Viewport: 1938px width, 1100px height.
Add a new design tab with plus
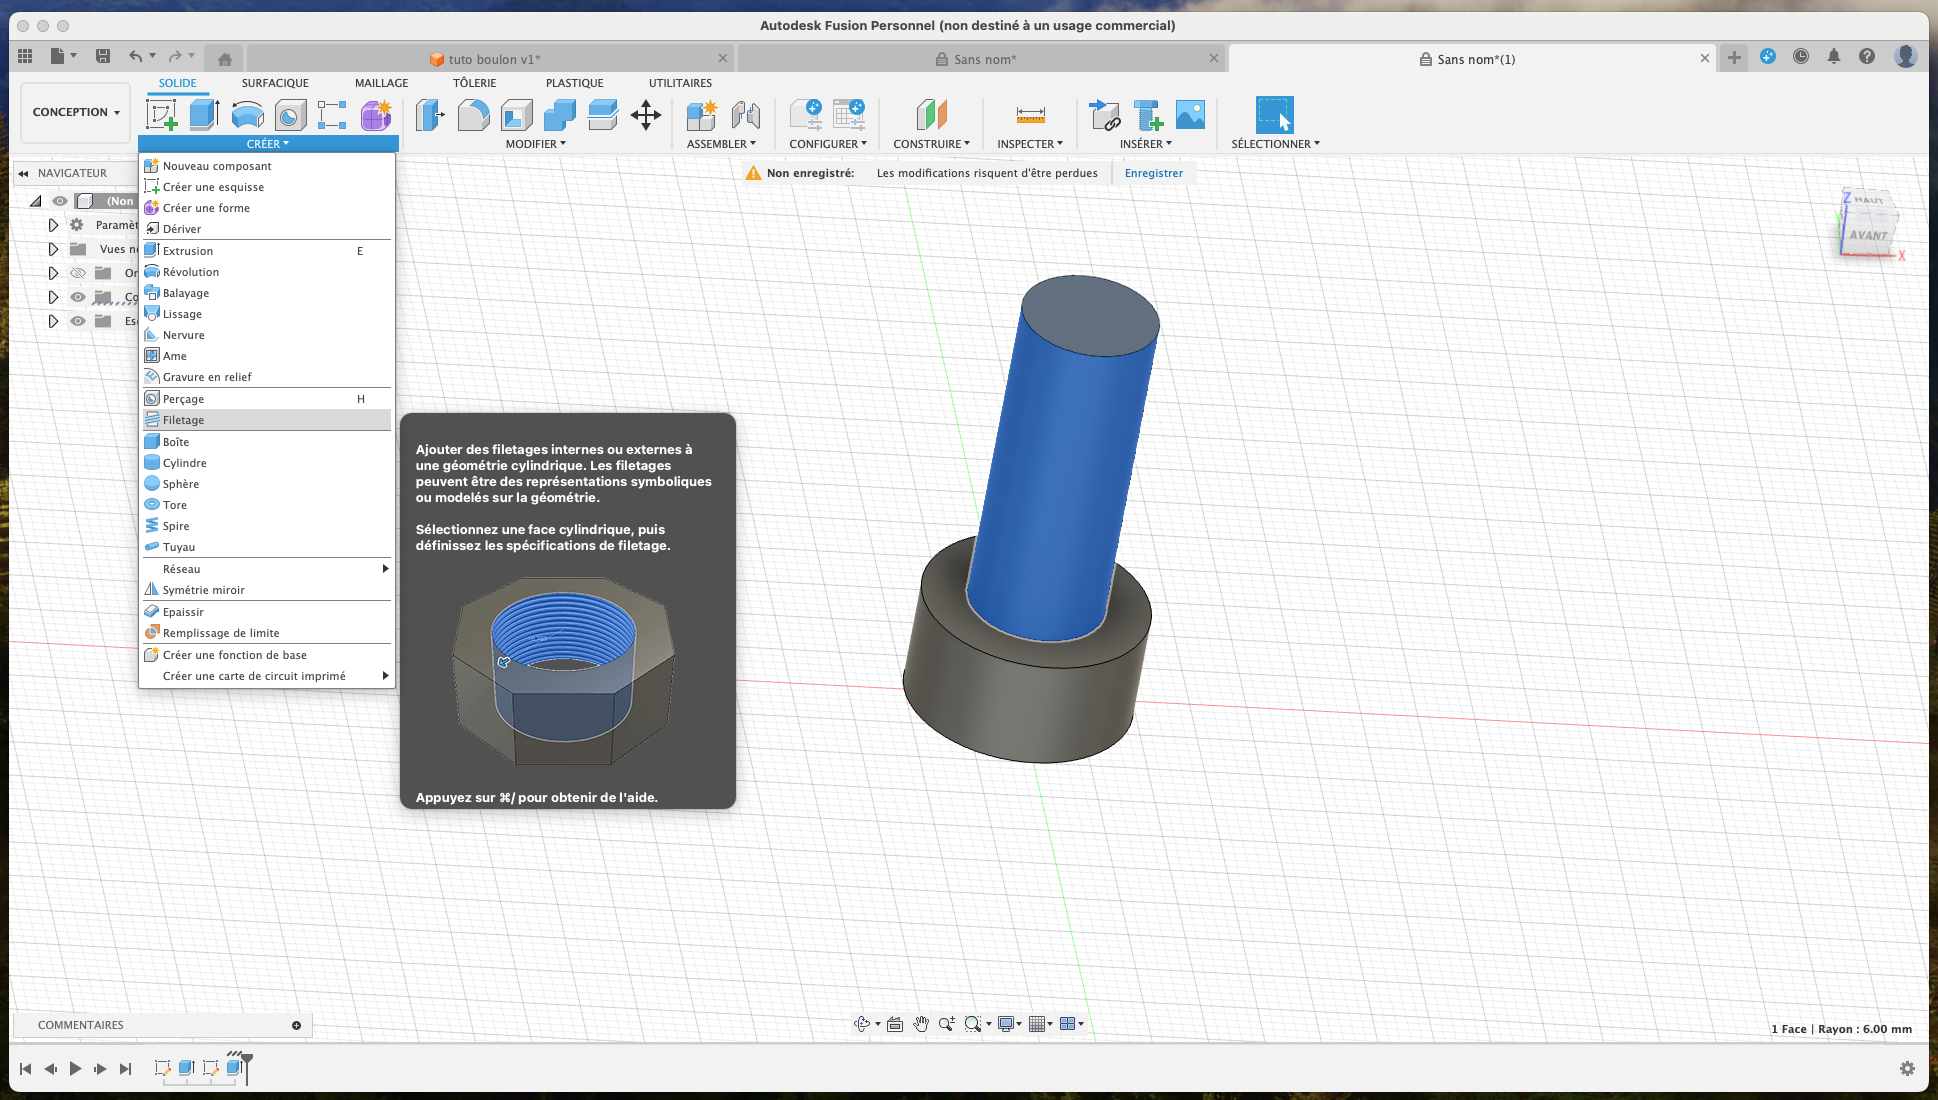(x=1734, y=58)
